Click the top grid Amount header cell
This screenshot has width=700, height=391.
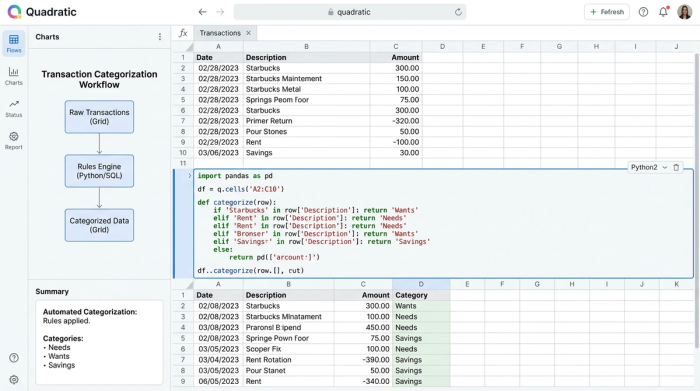coord(396,58)
